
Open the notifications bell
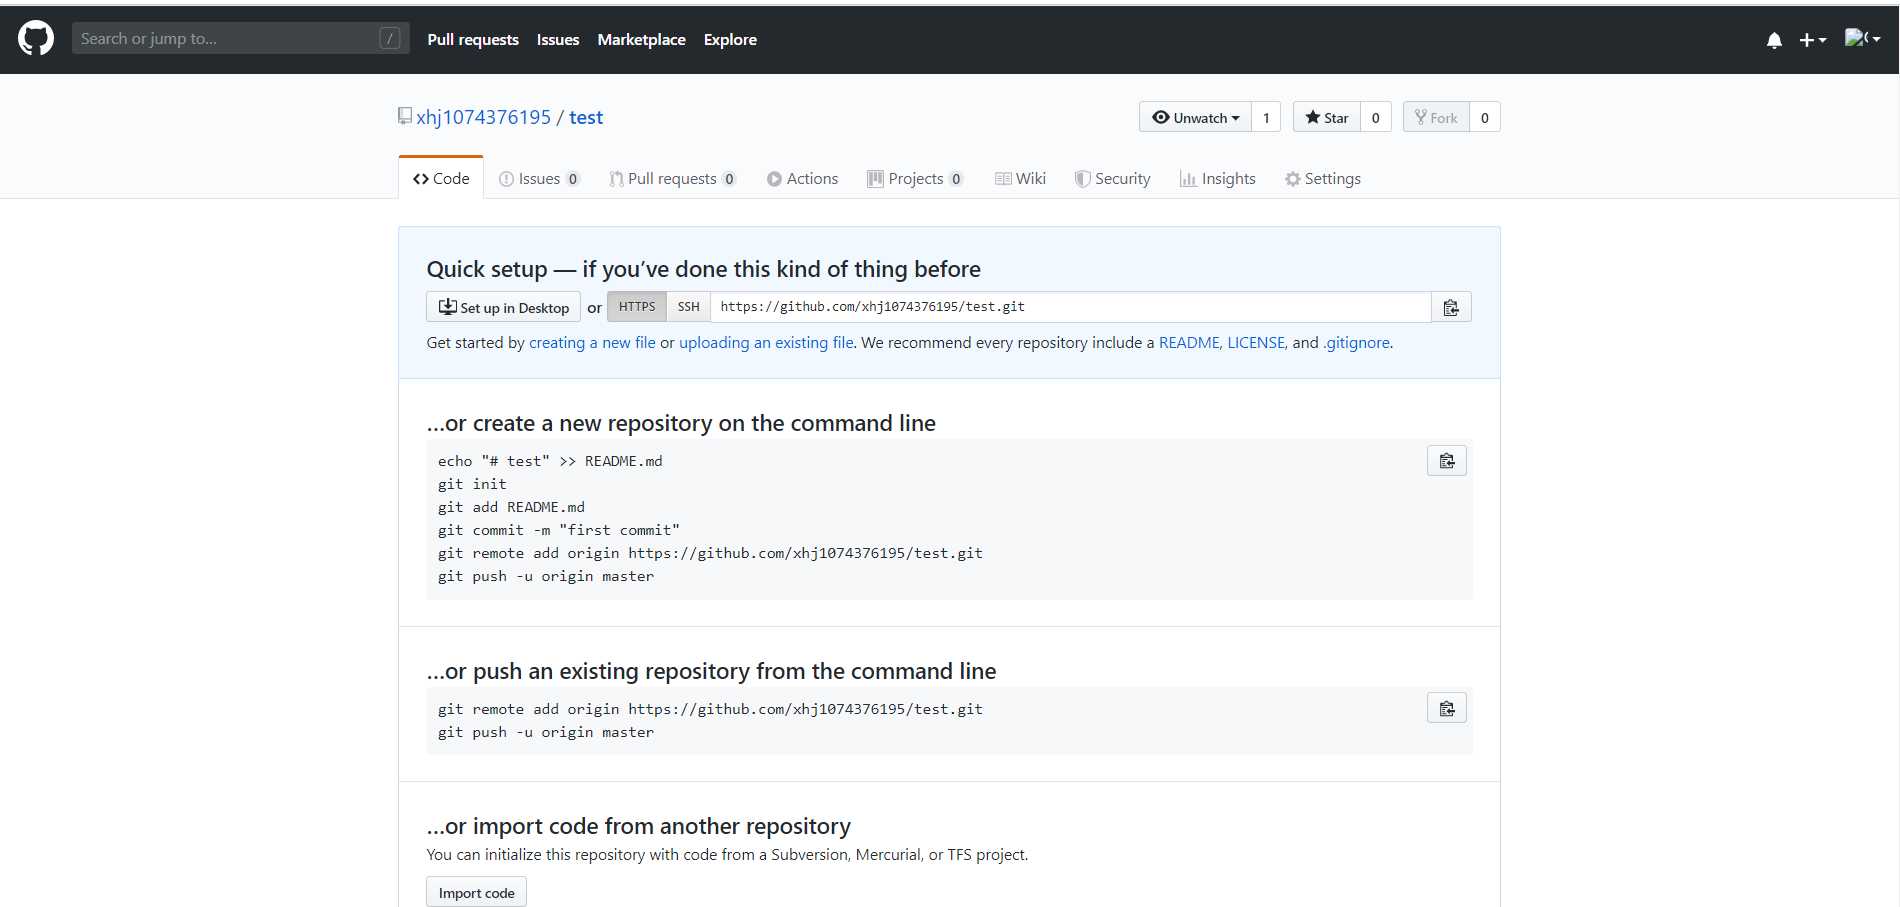[1774, 40]
